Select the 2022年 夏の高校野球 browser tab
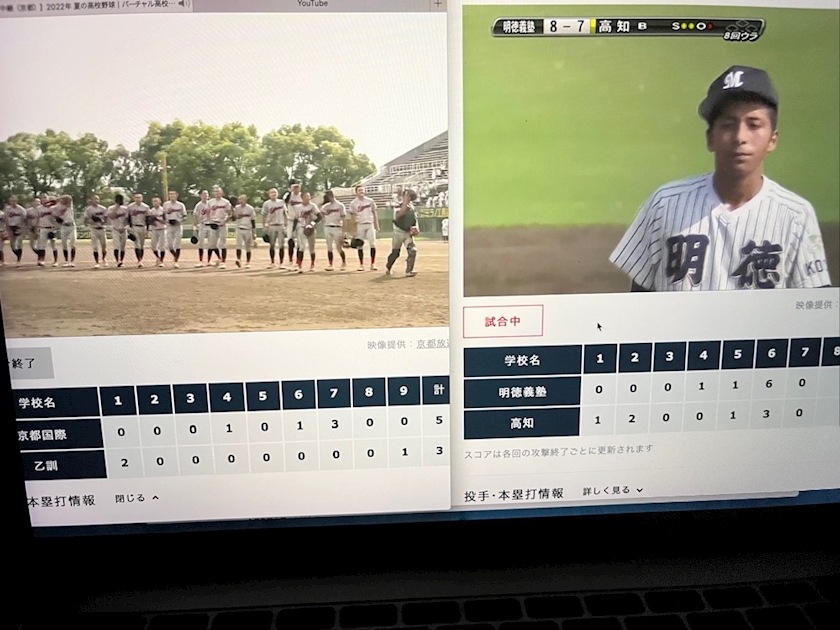The image size is (840, 630). click(x=90, y=4)
